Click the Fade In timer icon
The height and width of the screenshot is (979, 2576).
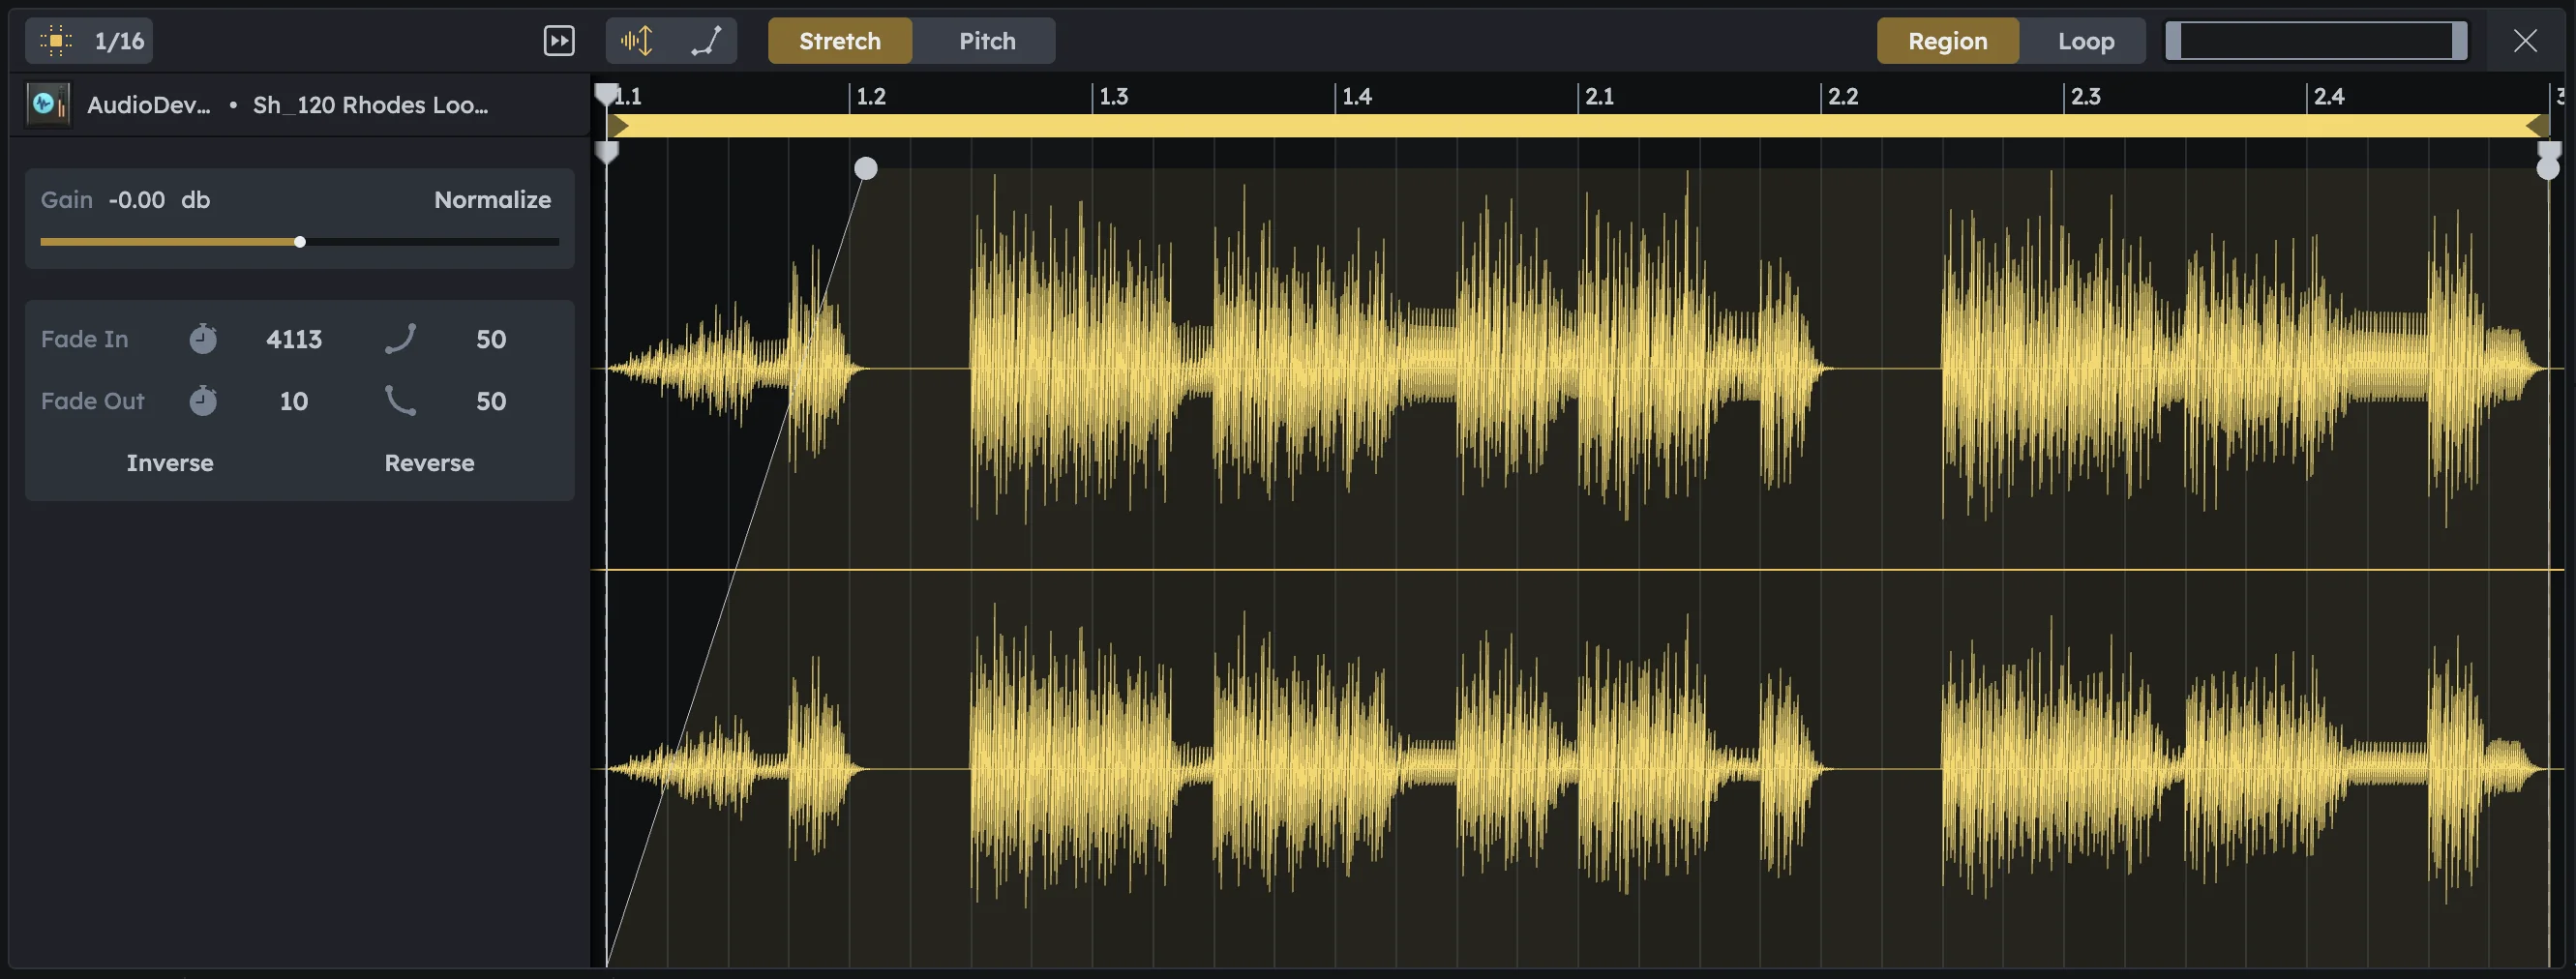click(203, 339)
